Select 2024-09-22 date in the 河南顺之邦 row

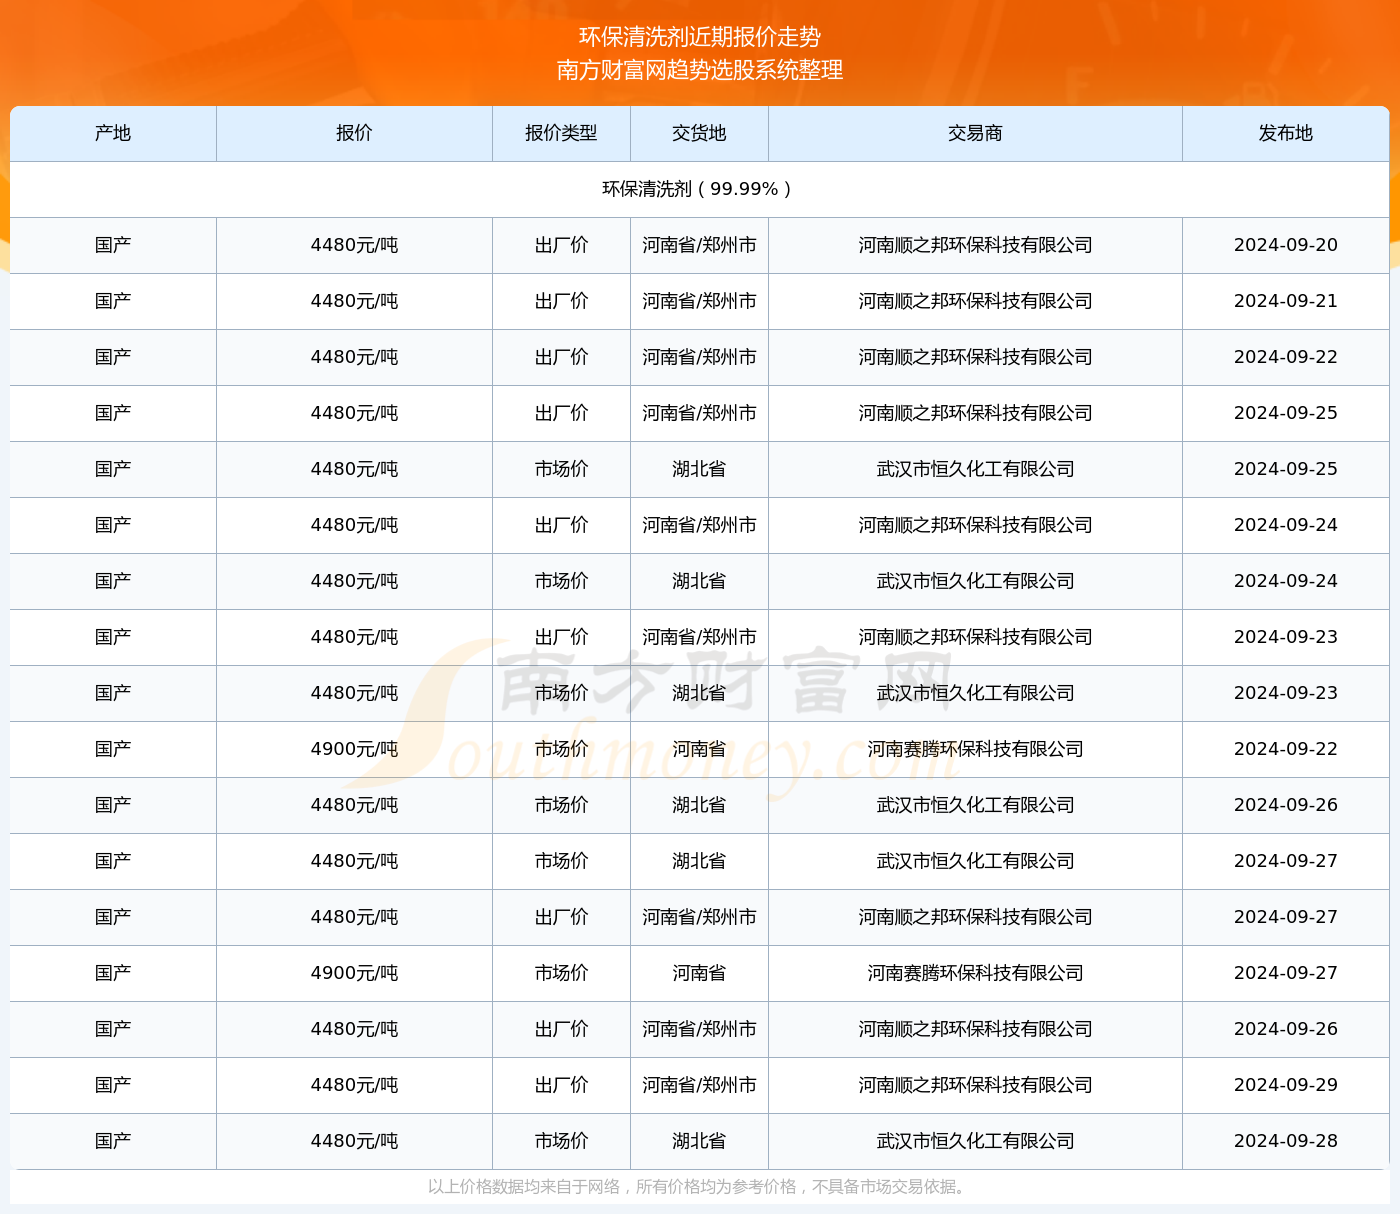coord(1285,357)
